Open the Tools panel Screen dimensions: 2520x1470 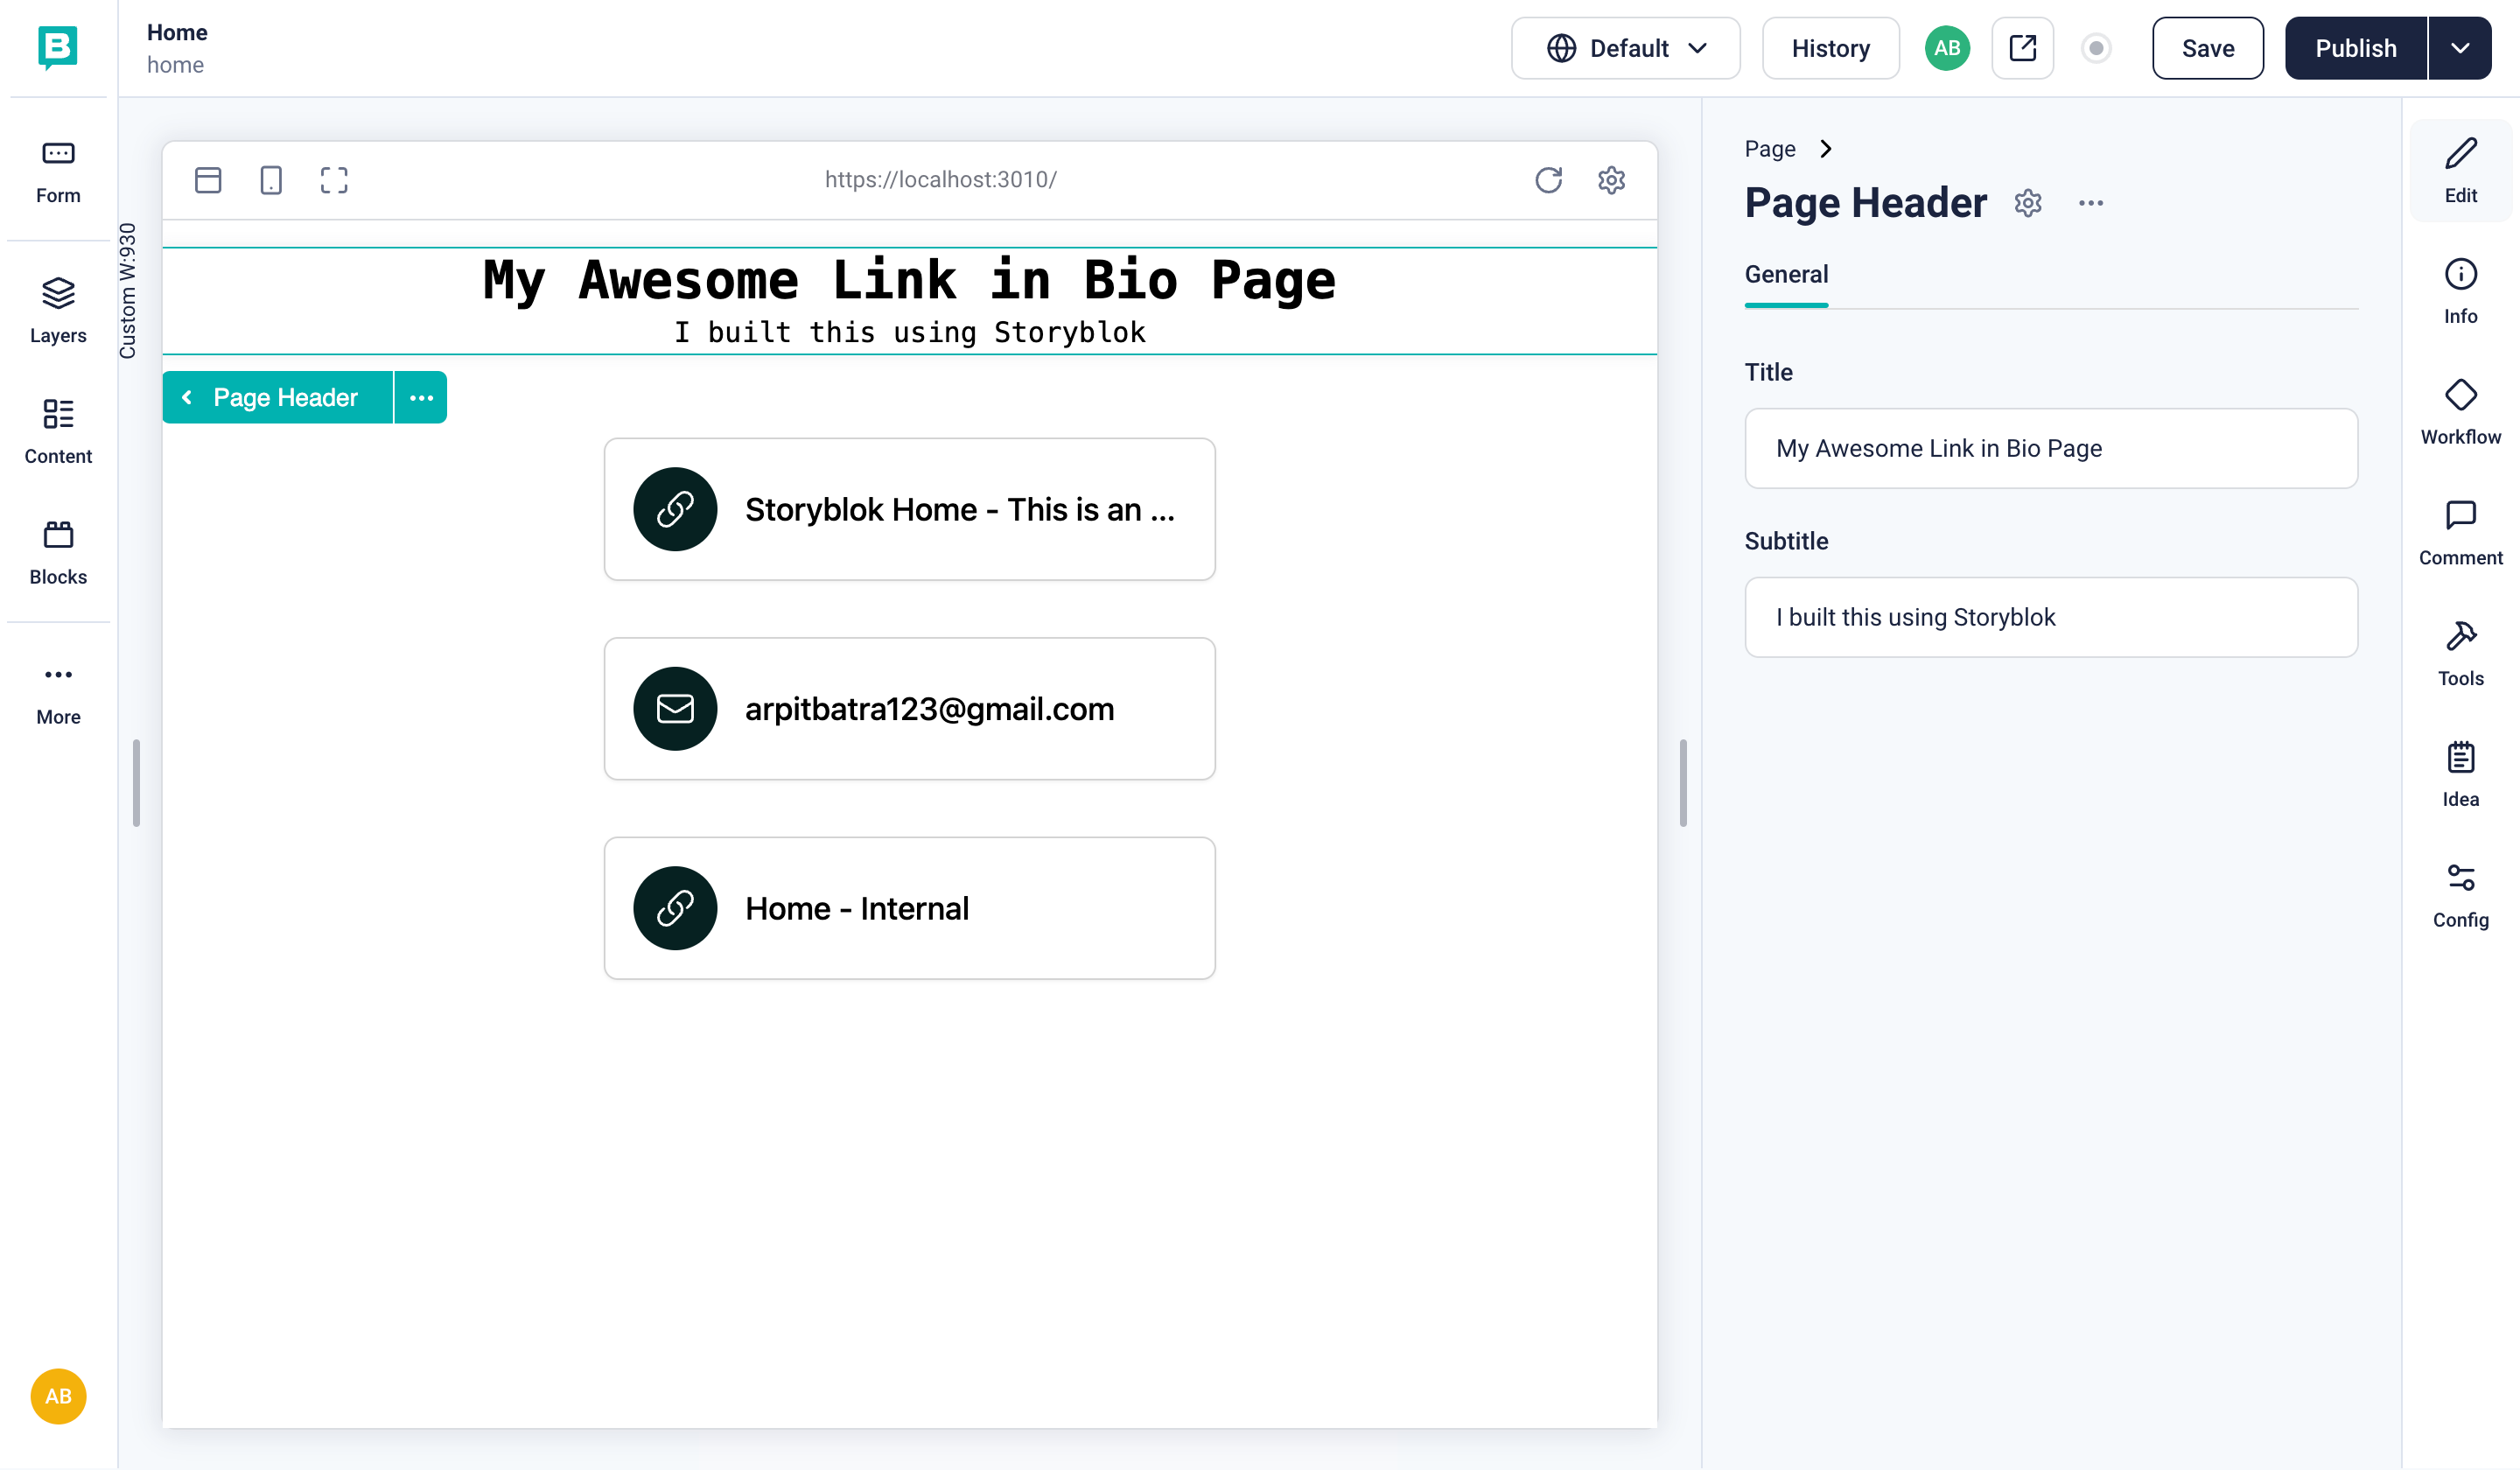pos(2460,654)
